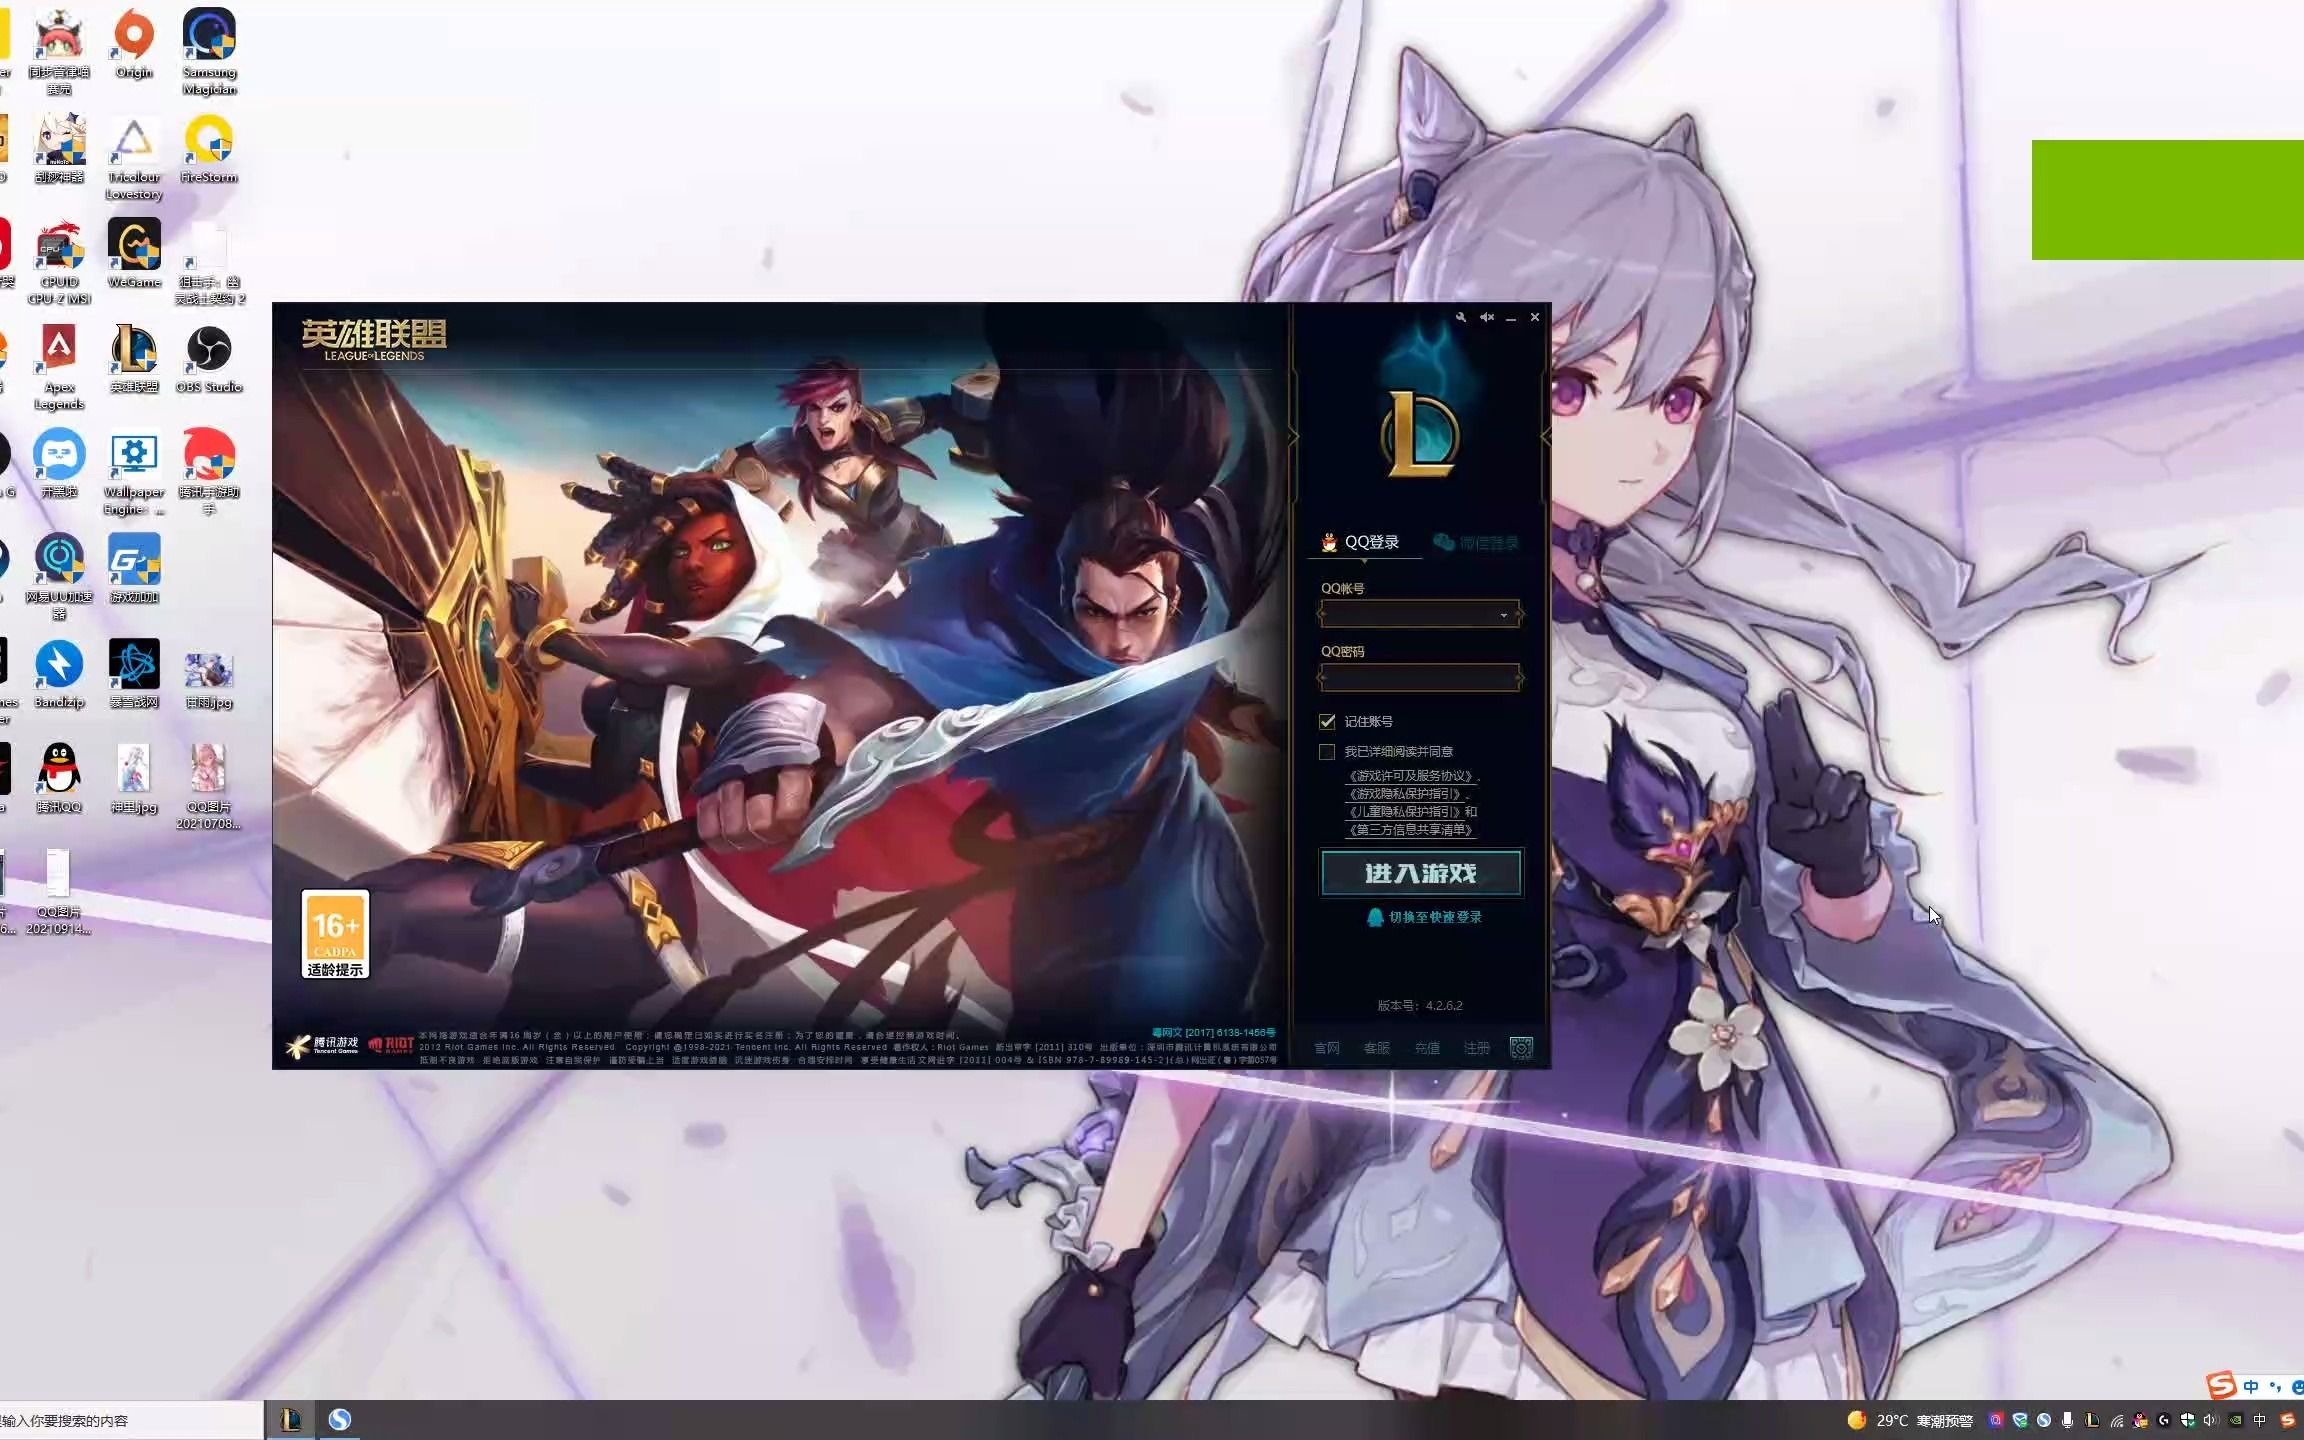
Task: Select the 游戏加加 desktop icon
Action: (x=134, y=570)
